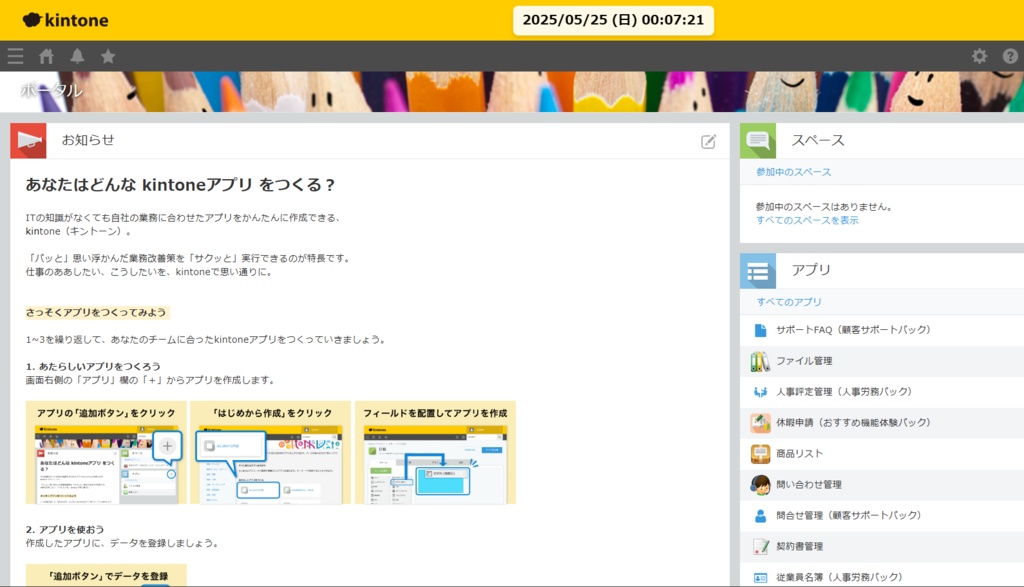
Task: Click heading あなたはどんな kintoneアプリ をつくる？
Action: pos(180,185)
